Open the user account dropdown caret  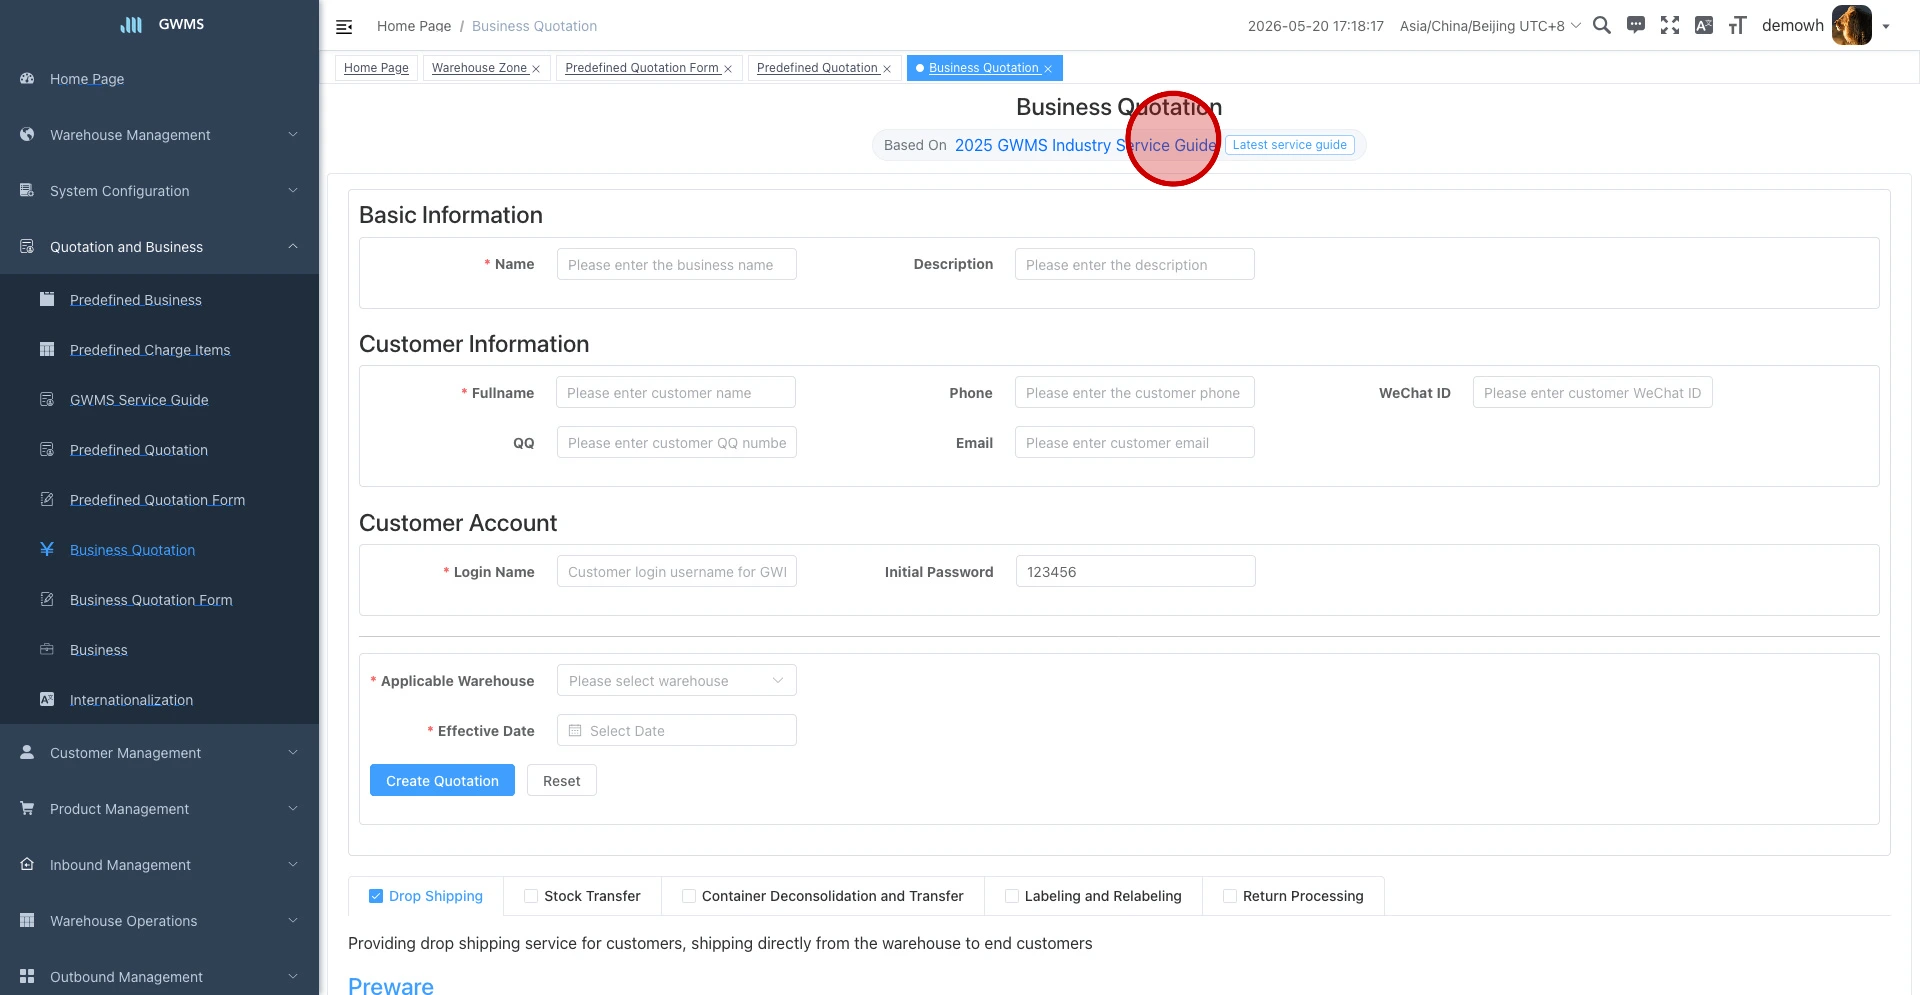[1886, 27]
